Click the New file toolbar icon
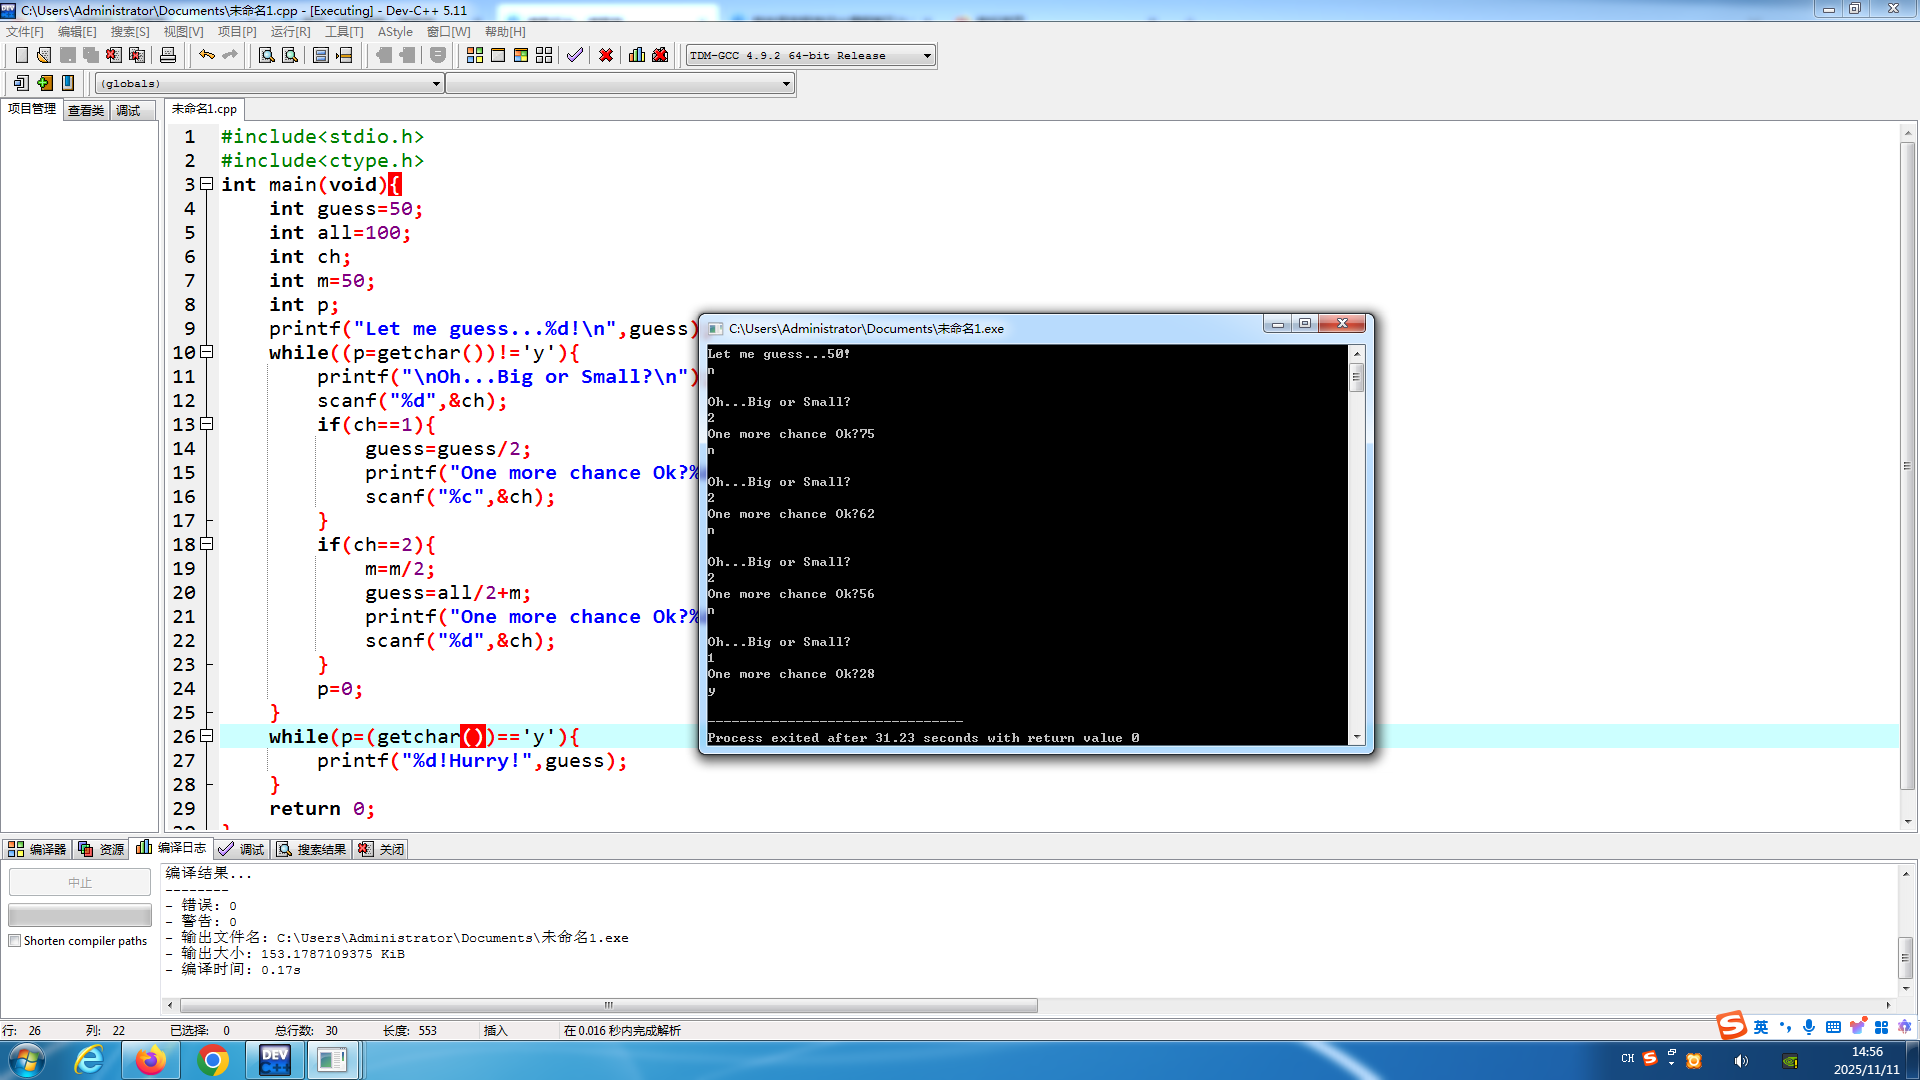 [x=21, y=55]
